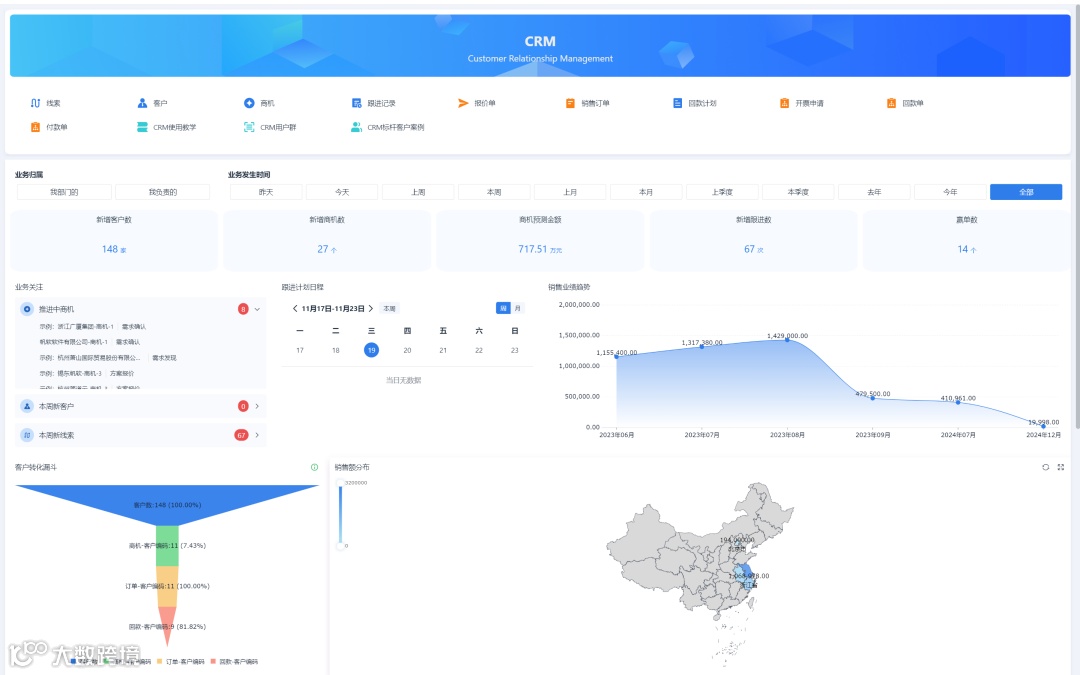Filter time by 今年
The height and width of the screenshot is (675, 1080).
[950, 192]
